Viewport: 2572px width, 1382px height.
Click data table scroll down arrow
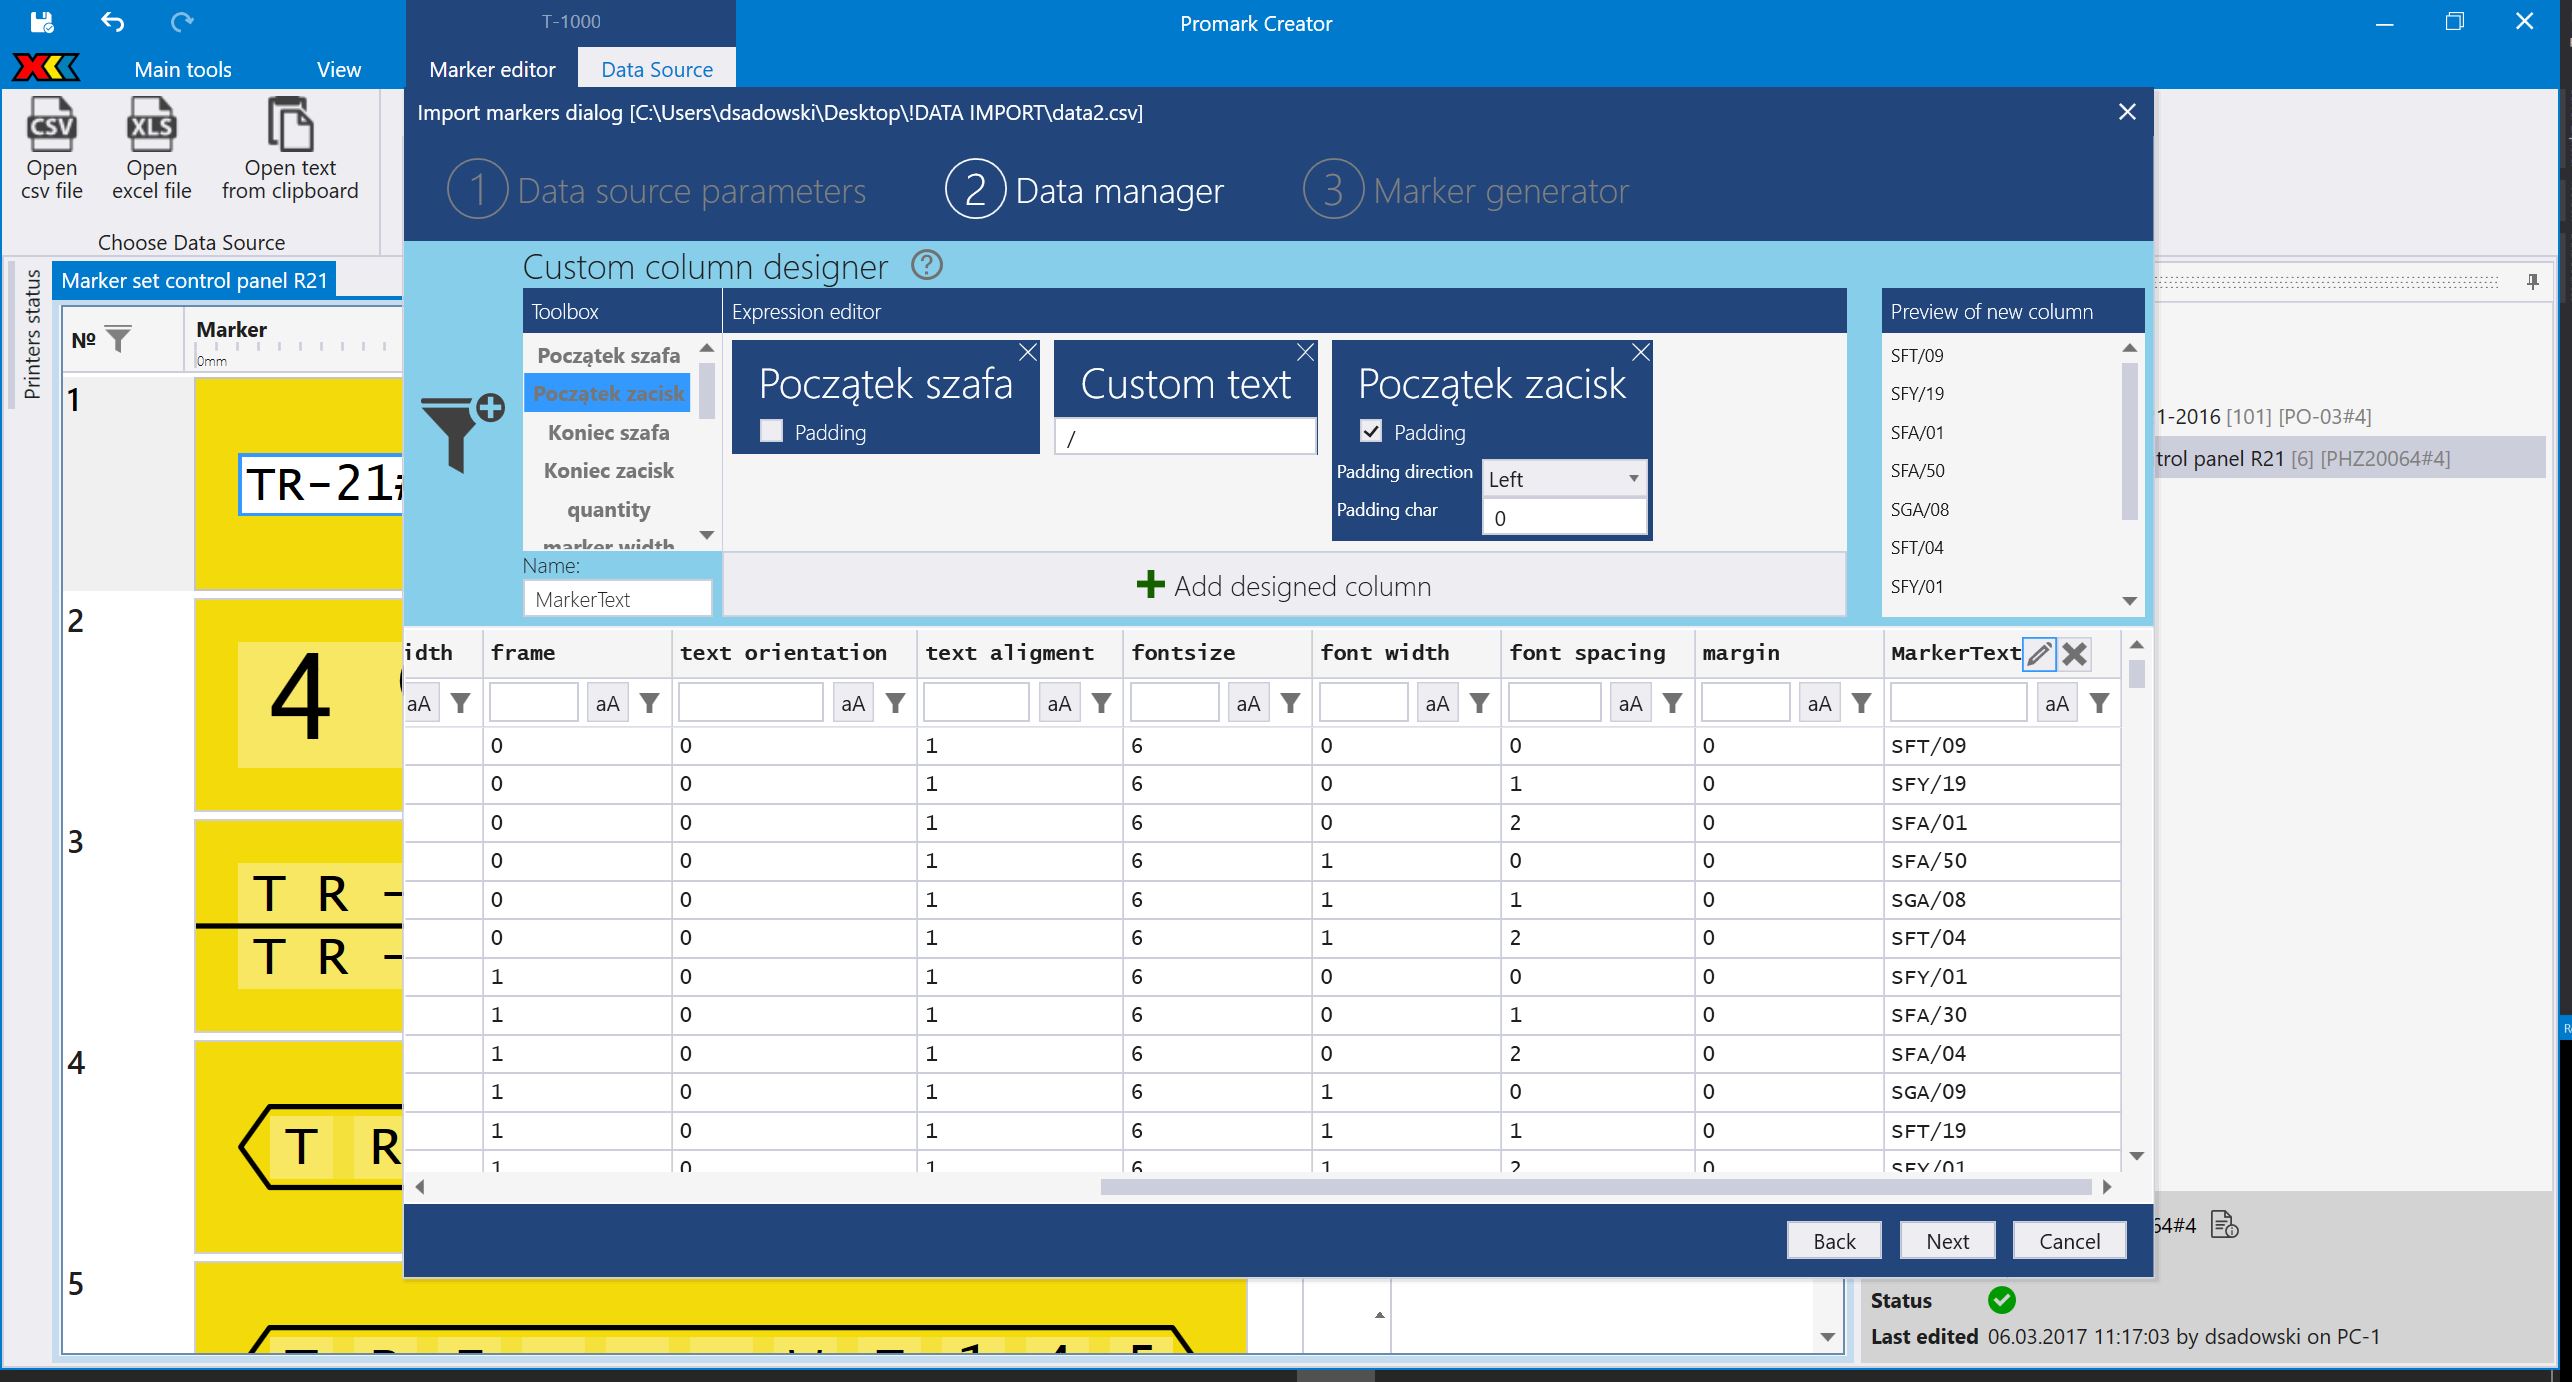click(2137, 1156)
